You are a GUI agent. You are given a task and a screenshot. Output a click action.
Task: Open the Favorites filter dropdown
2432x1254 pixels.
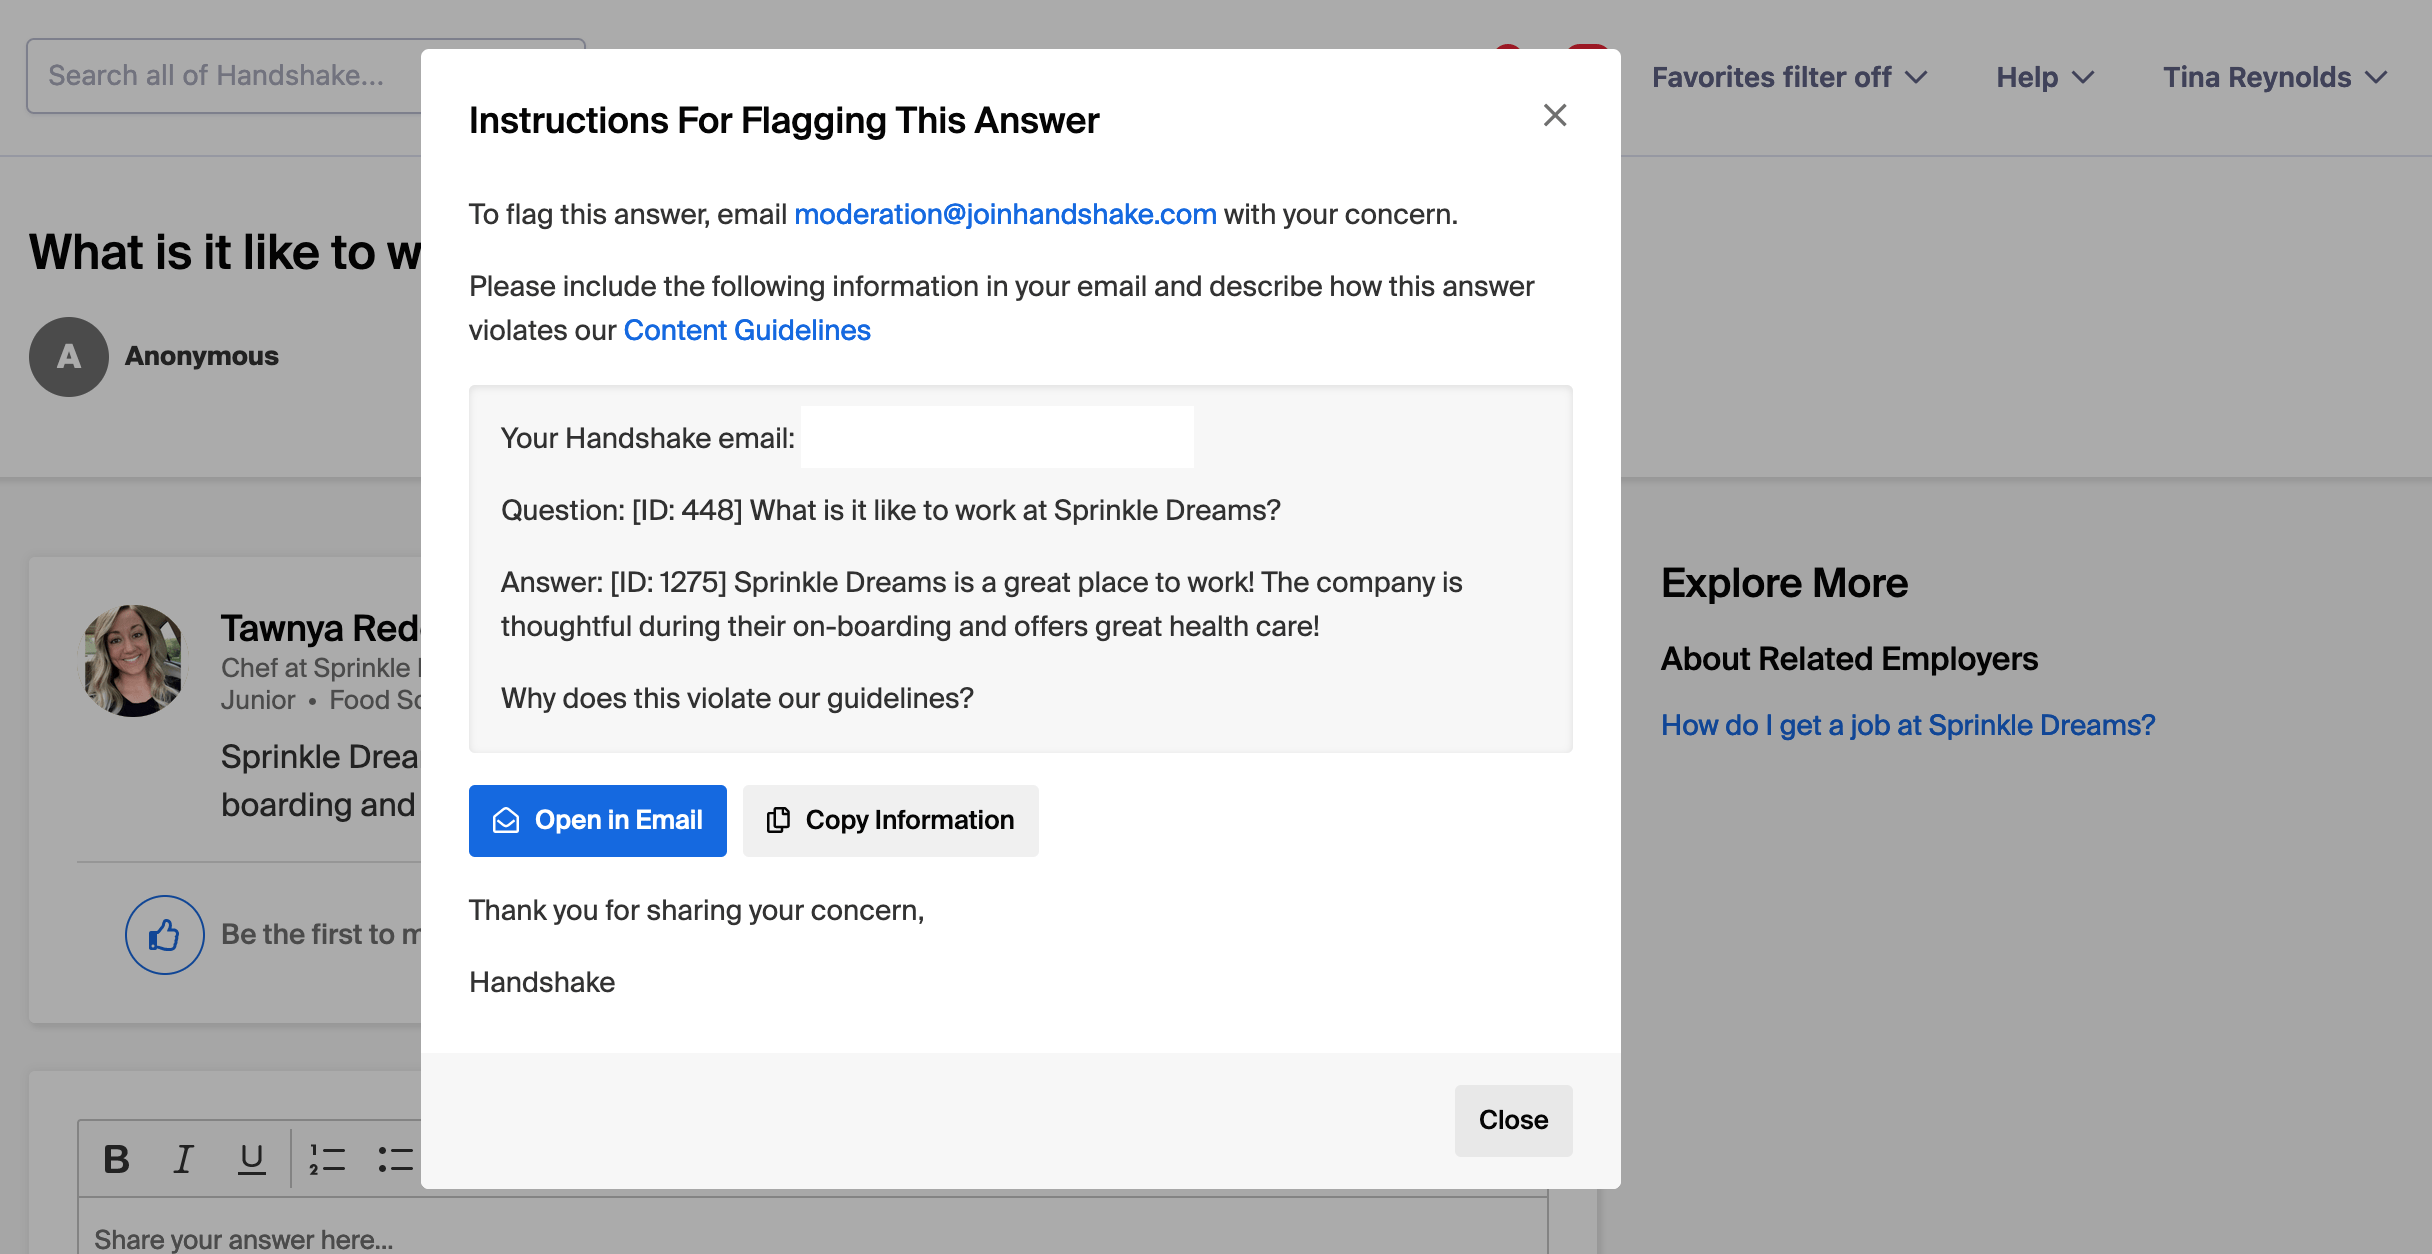(1790, 77)
